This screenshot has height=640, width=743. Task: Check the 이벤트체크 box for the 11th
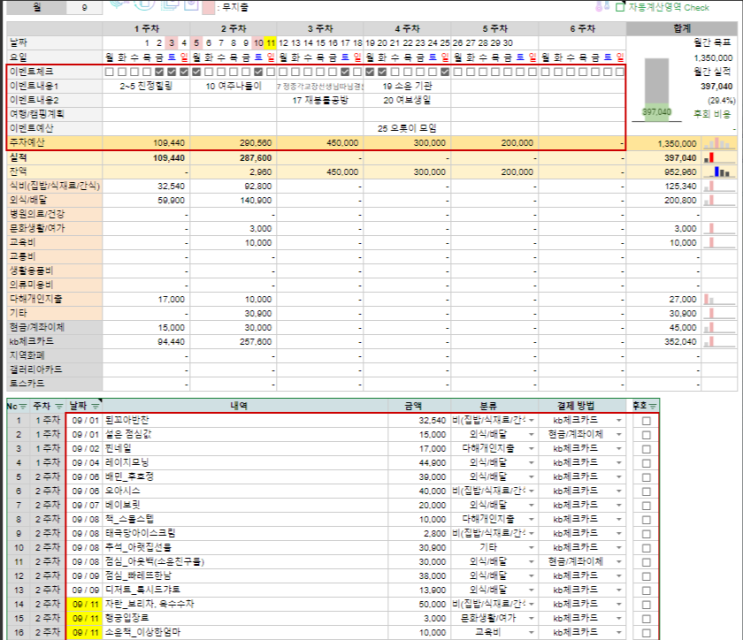[271, 72]
